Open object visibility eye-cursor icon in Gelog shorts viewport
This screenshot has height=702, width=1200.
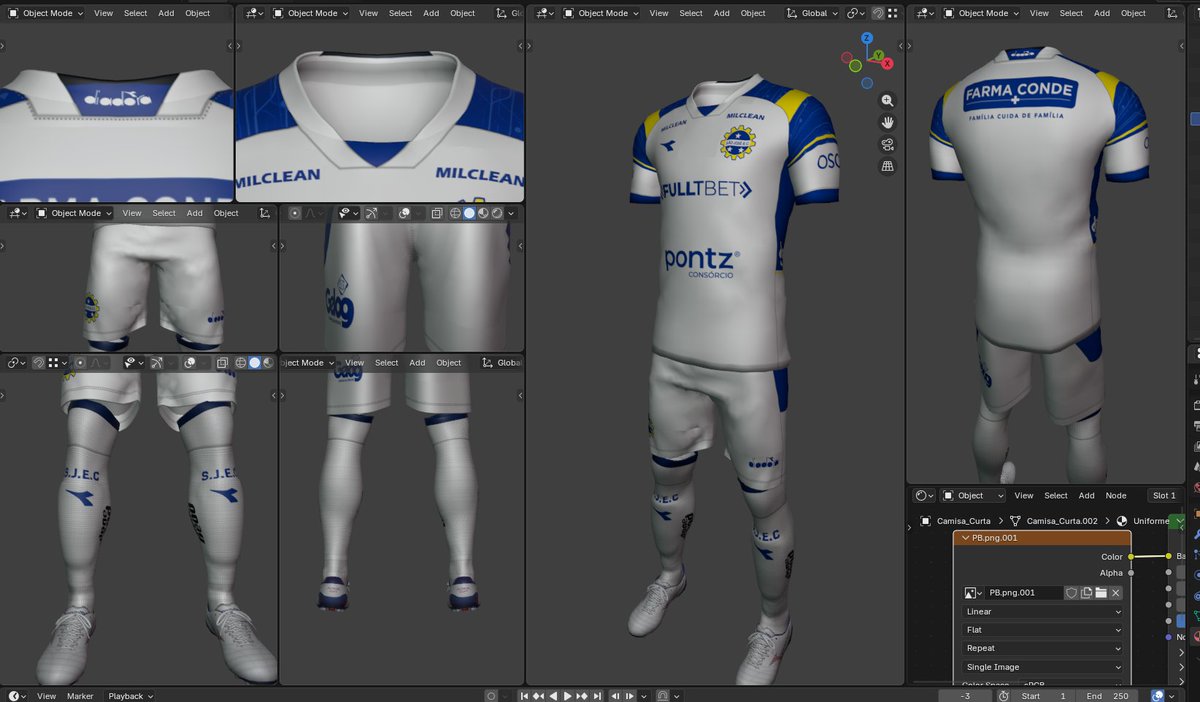pos(347,213)
